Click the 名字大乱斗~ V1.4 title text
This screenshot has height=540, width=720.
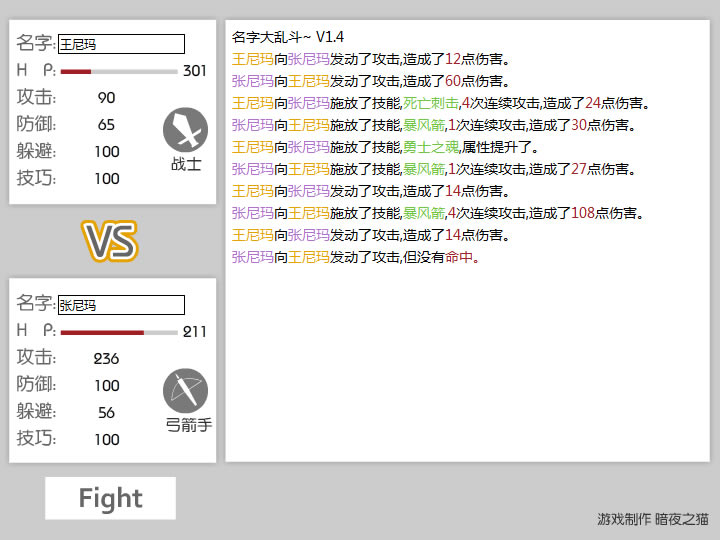288,37
